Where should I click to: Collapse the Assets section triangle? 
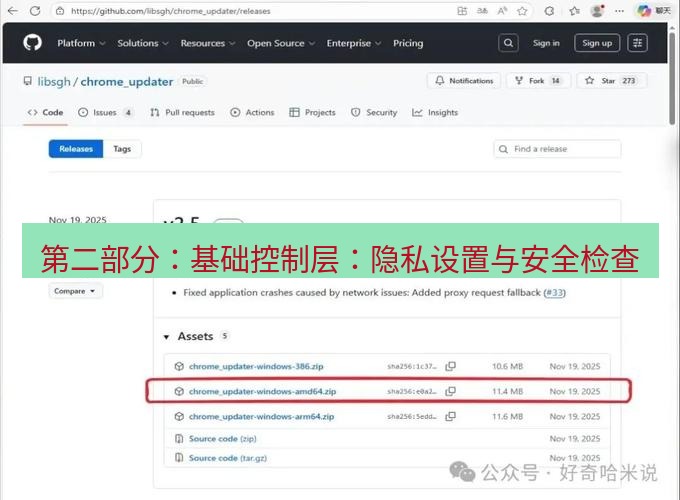(166, 337)
